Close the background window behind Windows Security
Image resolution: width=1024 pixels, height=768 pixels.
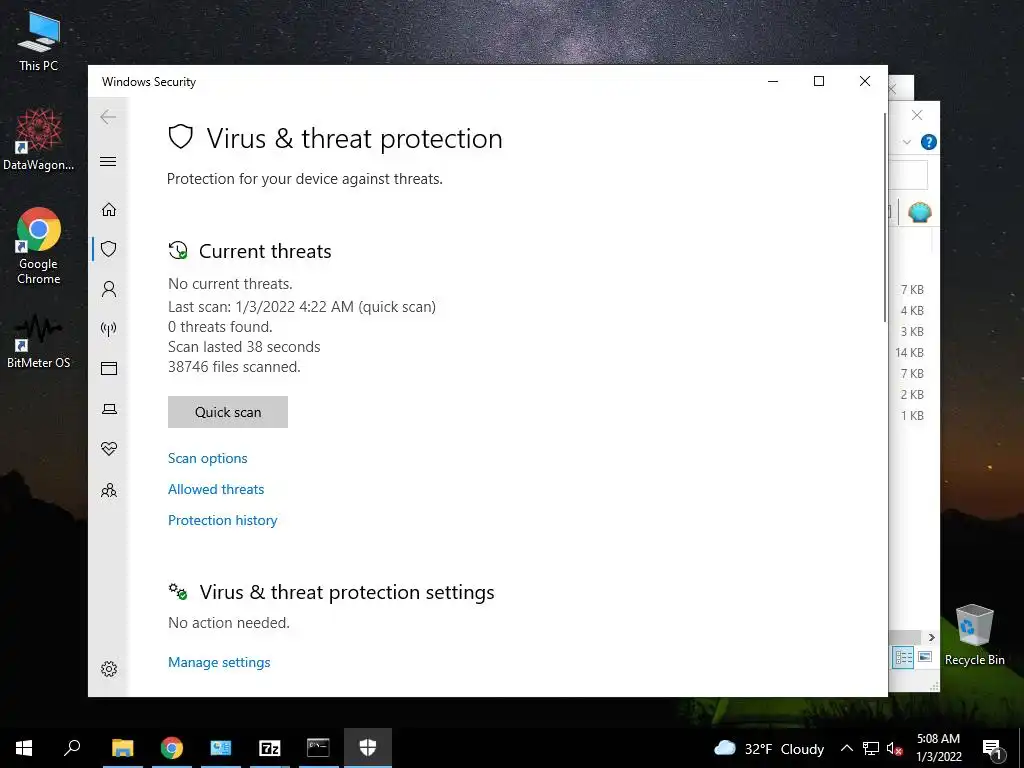917,115
